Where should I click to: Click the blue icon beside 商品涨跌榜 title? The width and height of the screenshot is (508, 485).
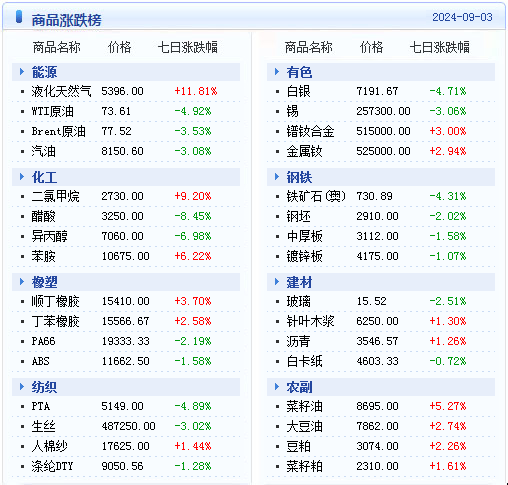tap(19, 17)
